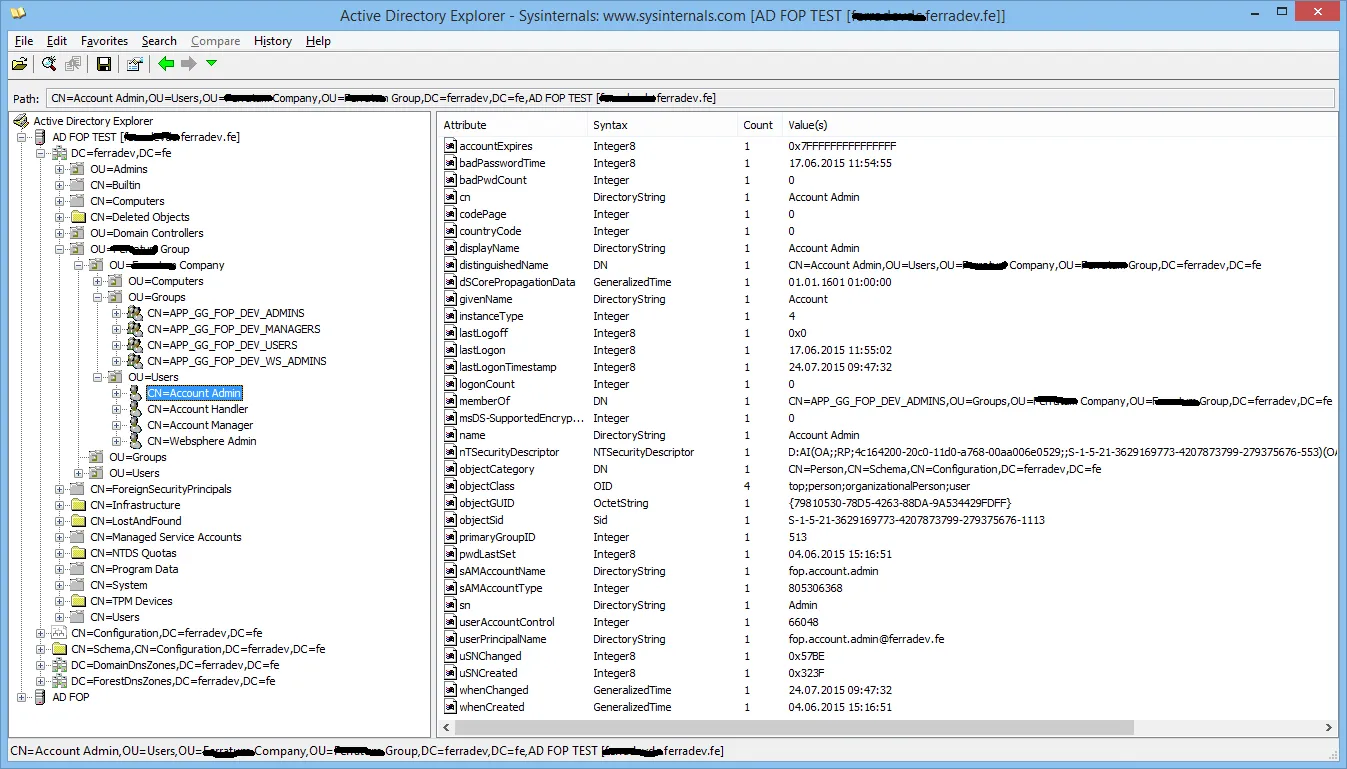Screen dimensions: 1347x769
Task: Select the CN=ForeignSecurityPrincipals tree row
Action: pyautogui.click(x=161, y=489)
